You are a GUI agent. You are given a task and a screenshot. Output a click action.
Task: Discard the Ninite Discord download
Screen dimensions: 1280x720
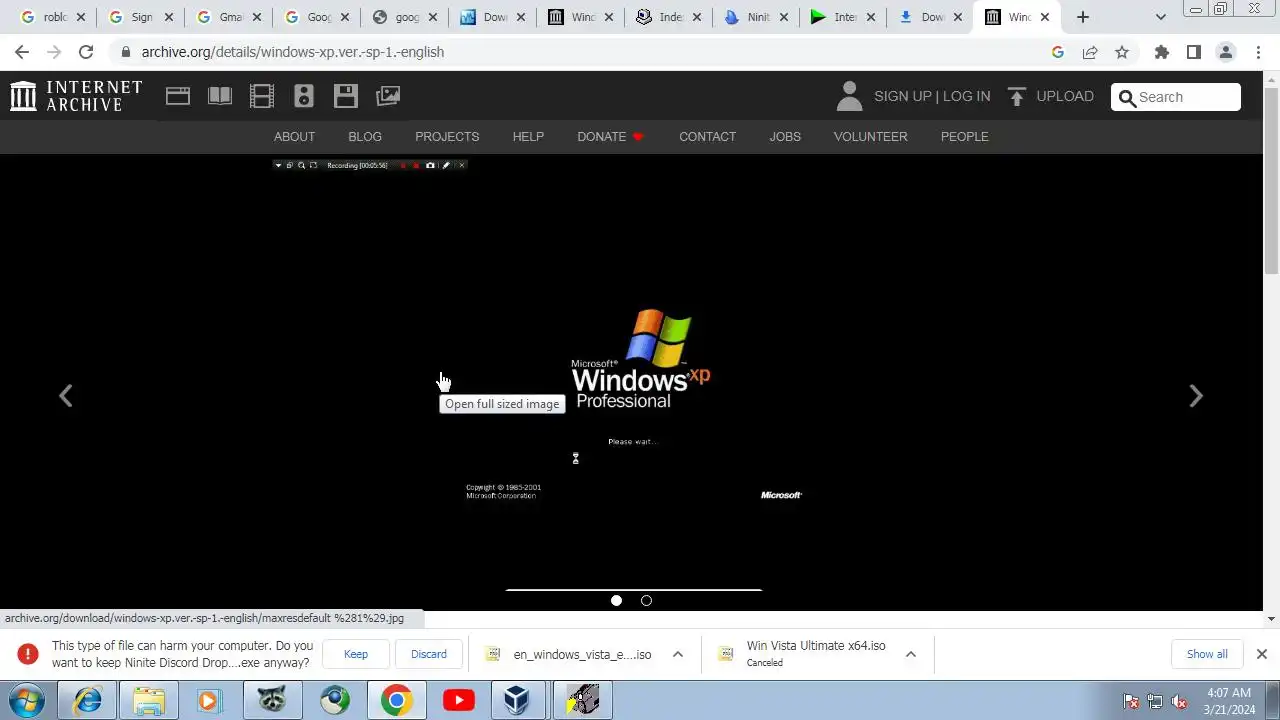coord(429,654)
